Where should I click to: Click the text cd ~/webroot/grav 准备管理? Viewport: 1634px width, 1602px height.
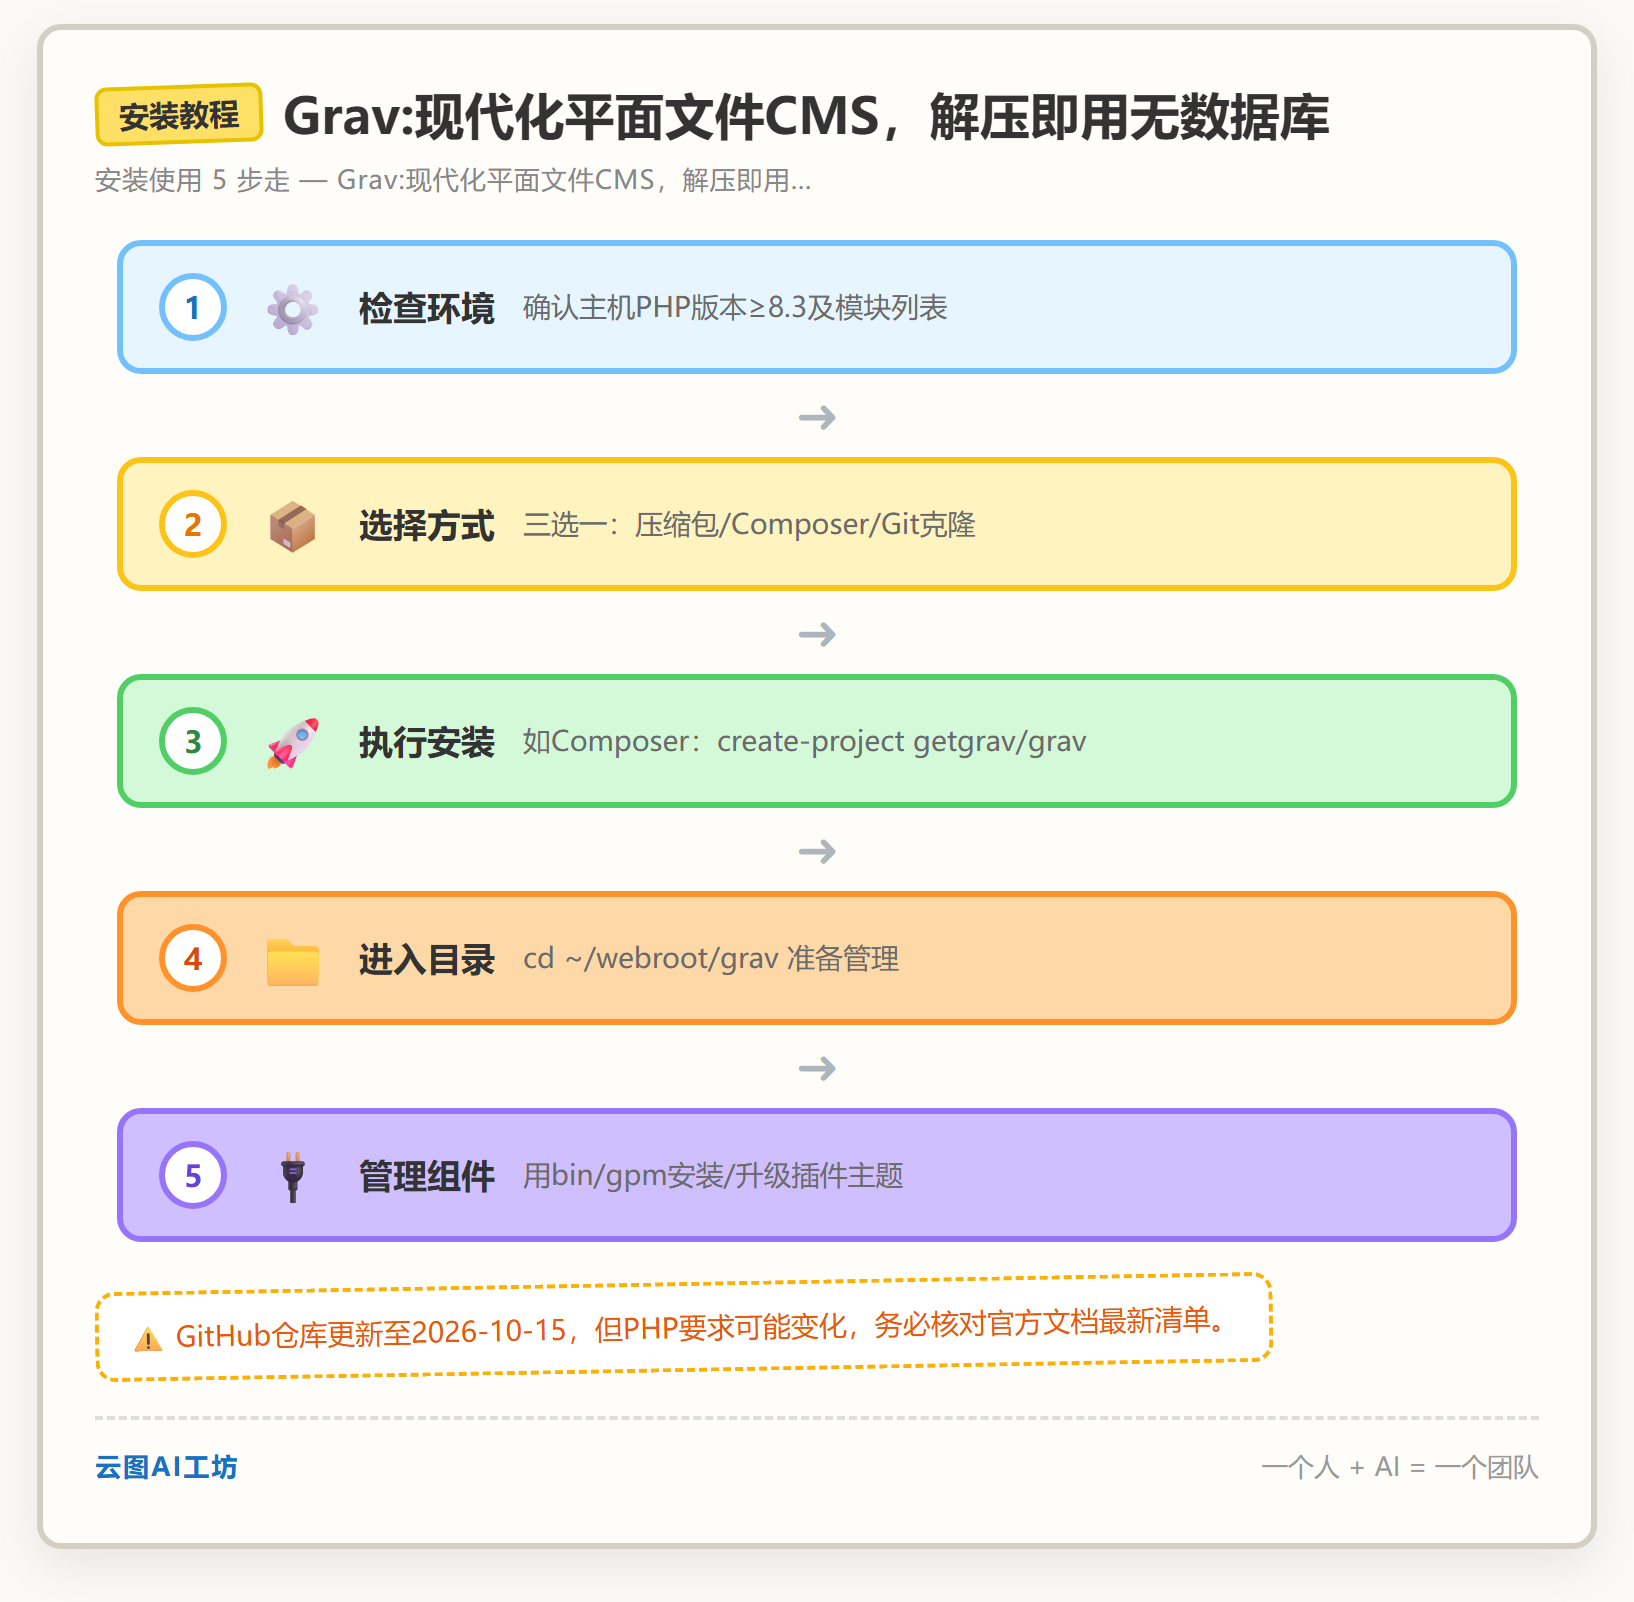click(711, 958)
